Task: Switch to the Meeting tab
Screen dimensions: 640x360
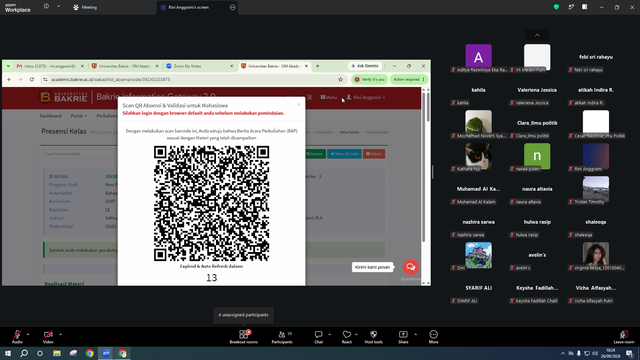Action: 85,7
